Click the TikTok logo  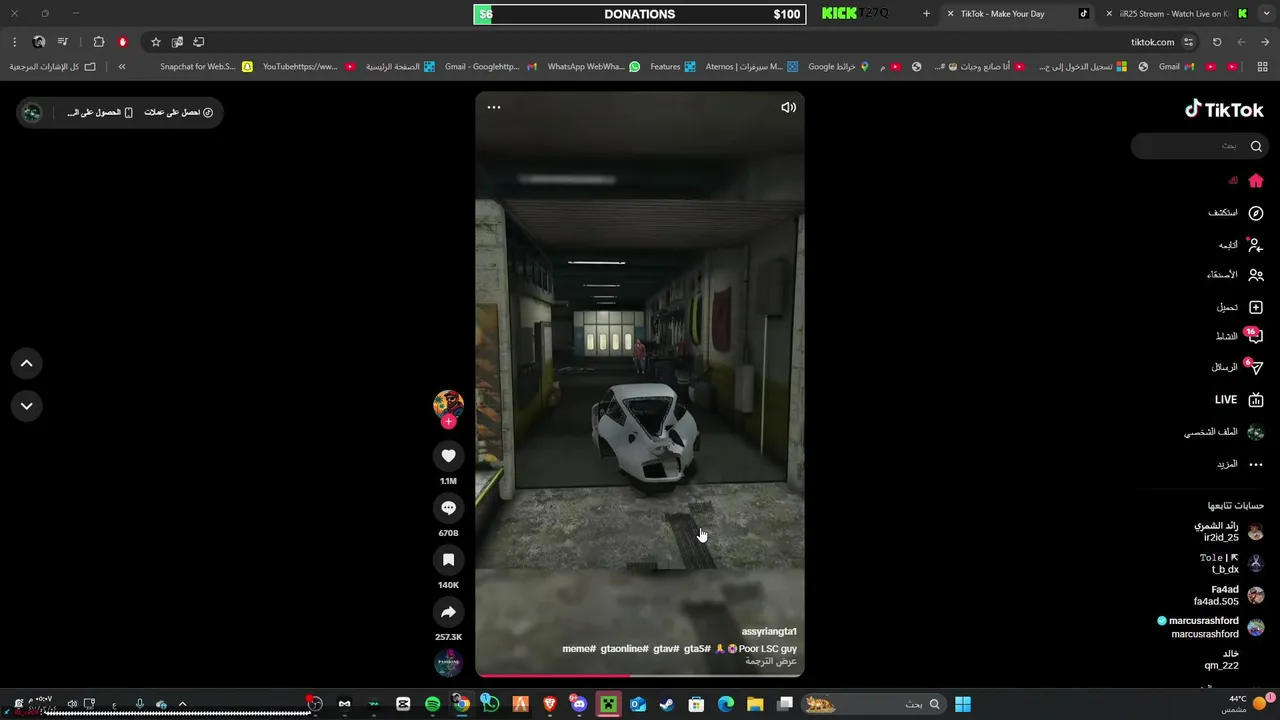1224,110
